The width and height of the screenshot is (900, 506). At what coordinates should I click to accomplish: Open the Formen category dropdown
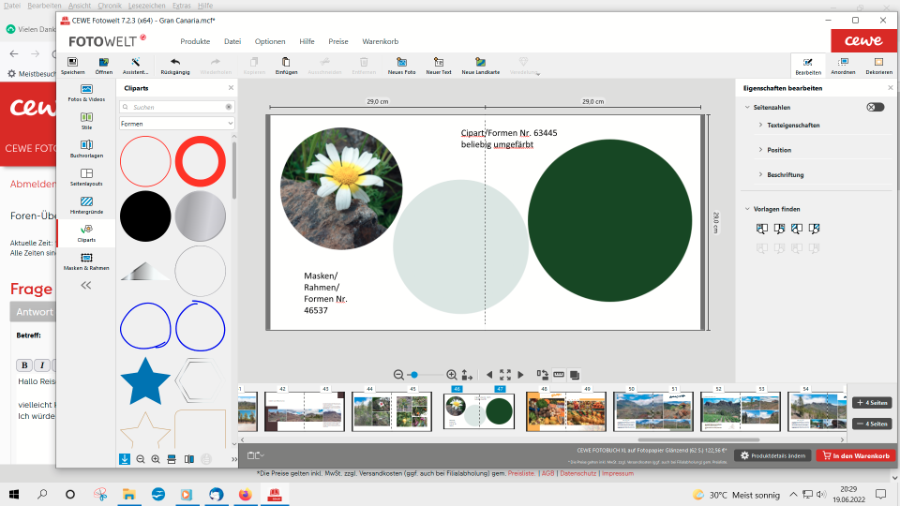[176, 123]
